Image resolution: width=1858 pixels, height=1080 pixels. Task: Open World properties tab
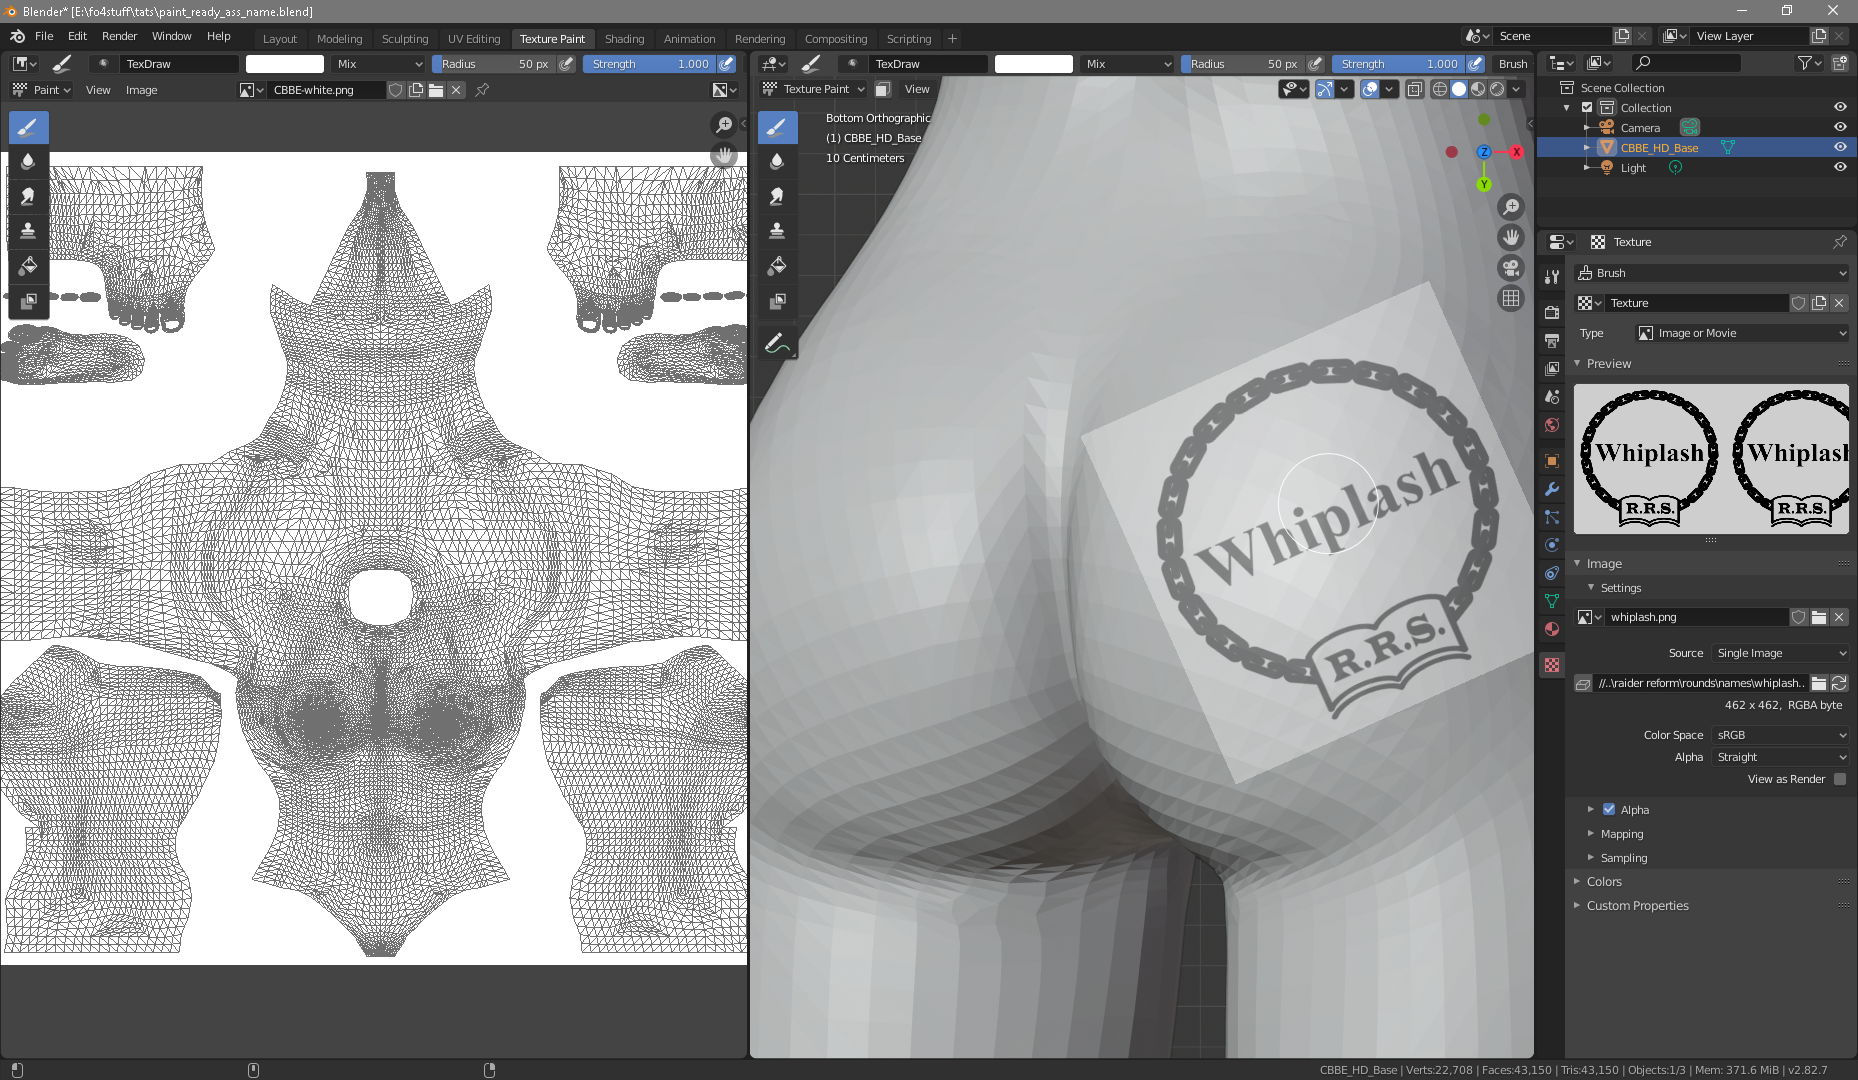(x=1552, y=425)
